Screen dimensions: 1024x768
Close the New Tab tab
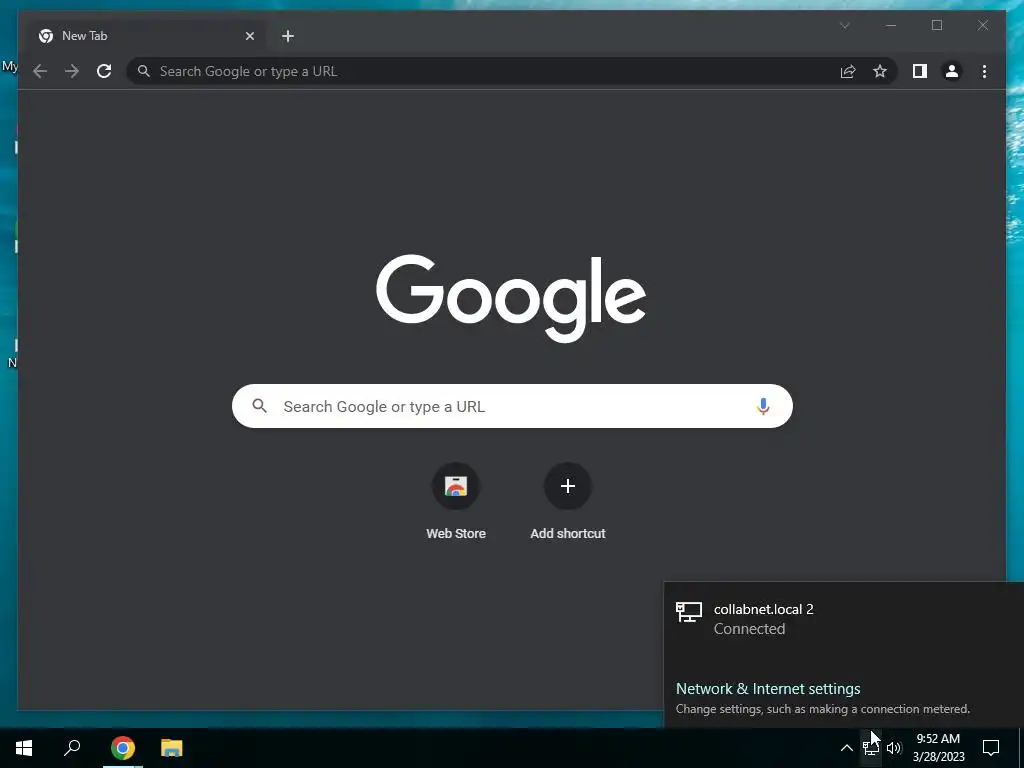(x=249, y=36)
